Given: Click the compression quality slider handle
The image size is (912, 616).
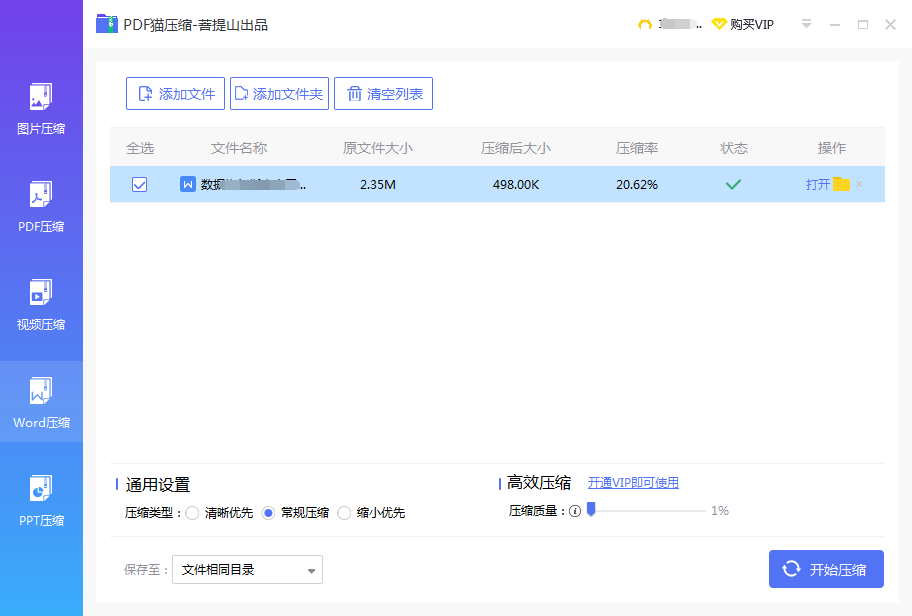Looking at the screenshot, I should pyautogui.click(x=592, y=509).
